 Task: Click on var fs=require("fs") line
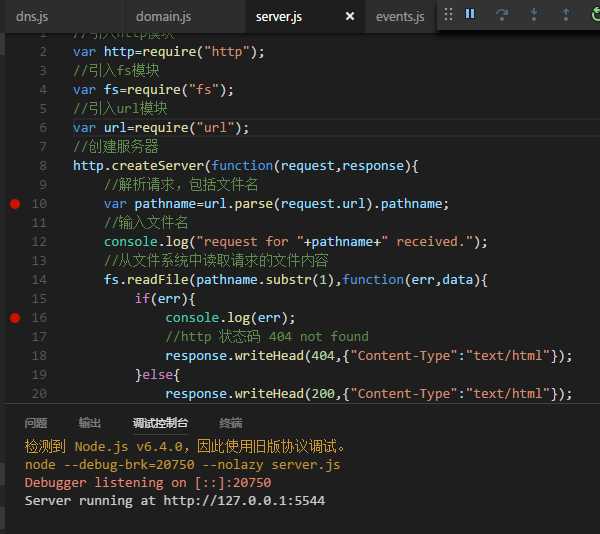coord(153,90)
